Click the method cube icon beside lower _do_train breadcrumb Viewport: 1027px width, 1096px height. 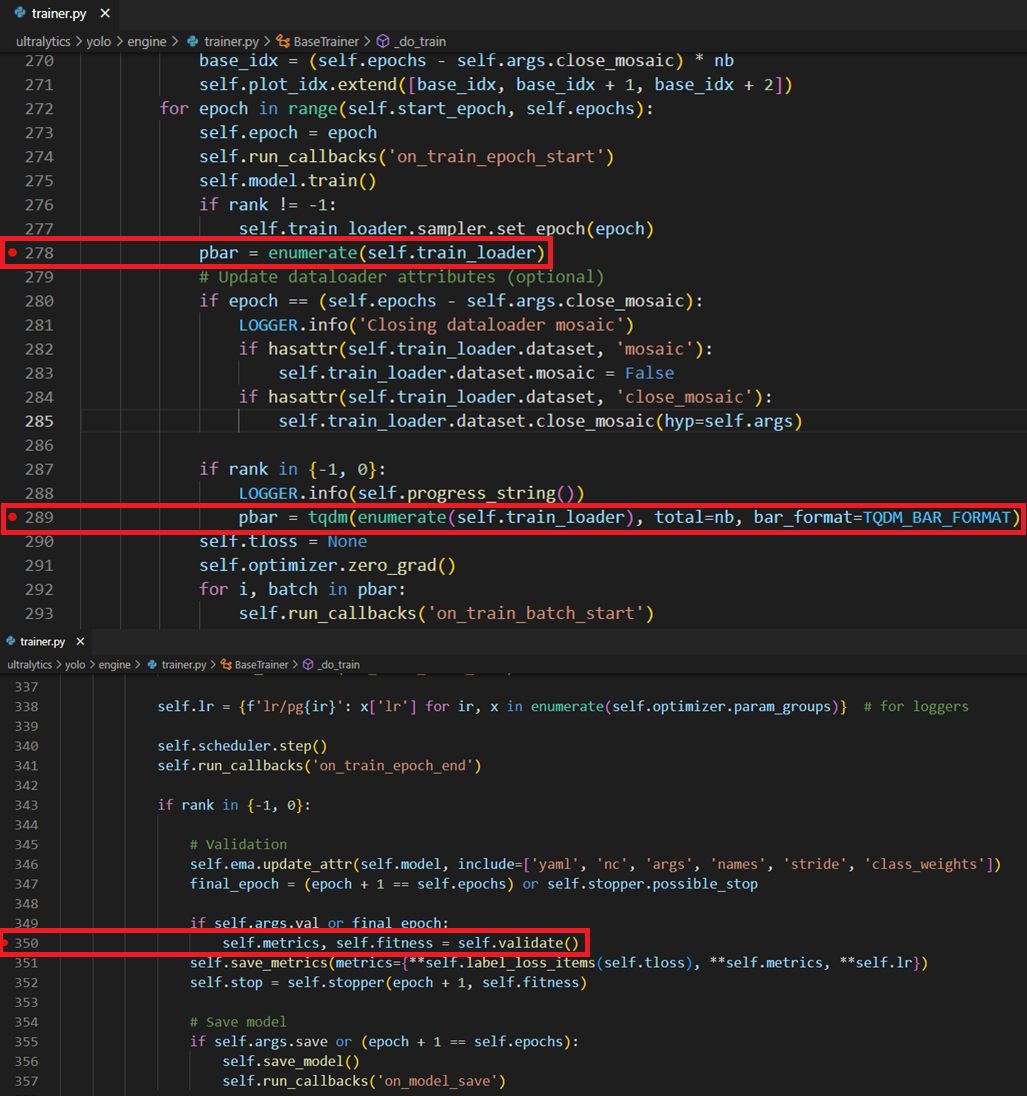point(308,665)
